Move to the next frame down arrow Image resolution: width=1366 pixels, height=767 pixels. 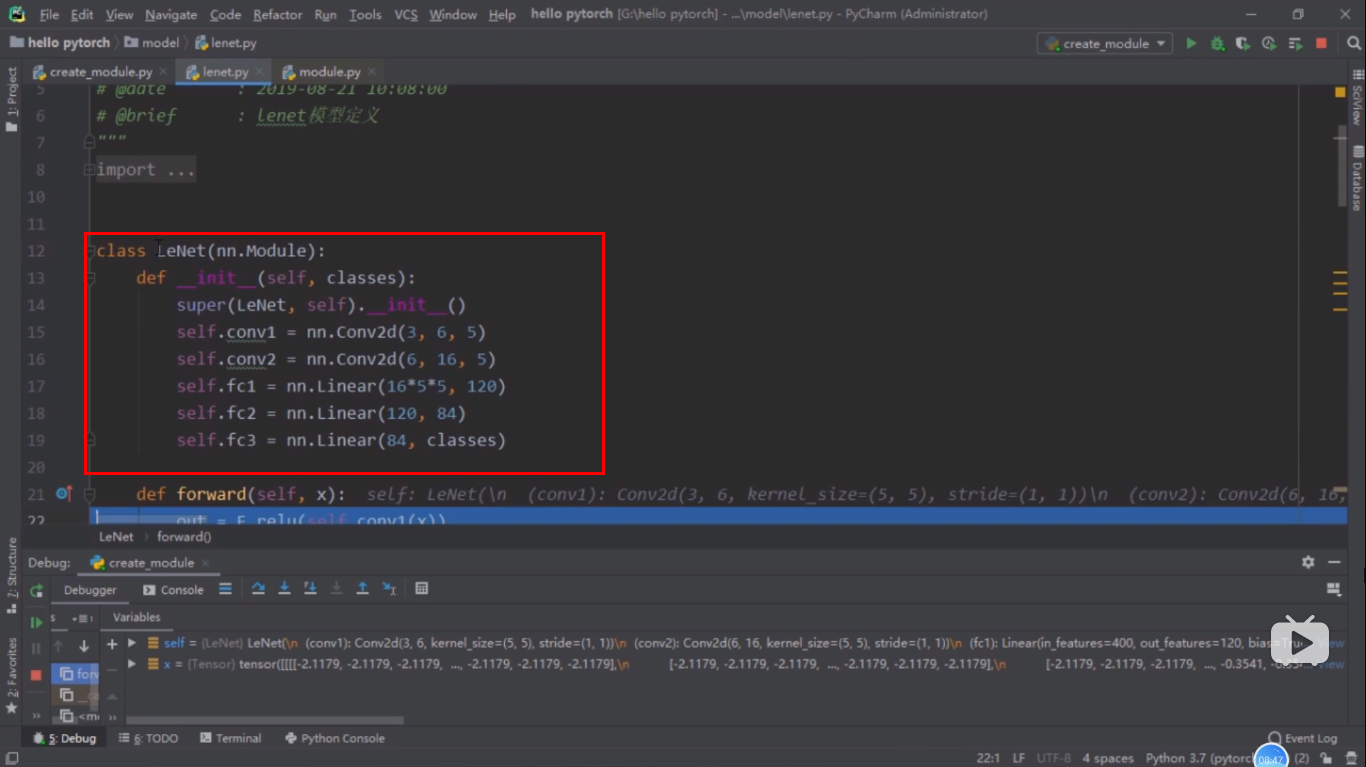tap(84, 646)
